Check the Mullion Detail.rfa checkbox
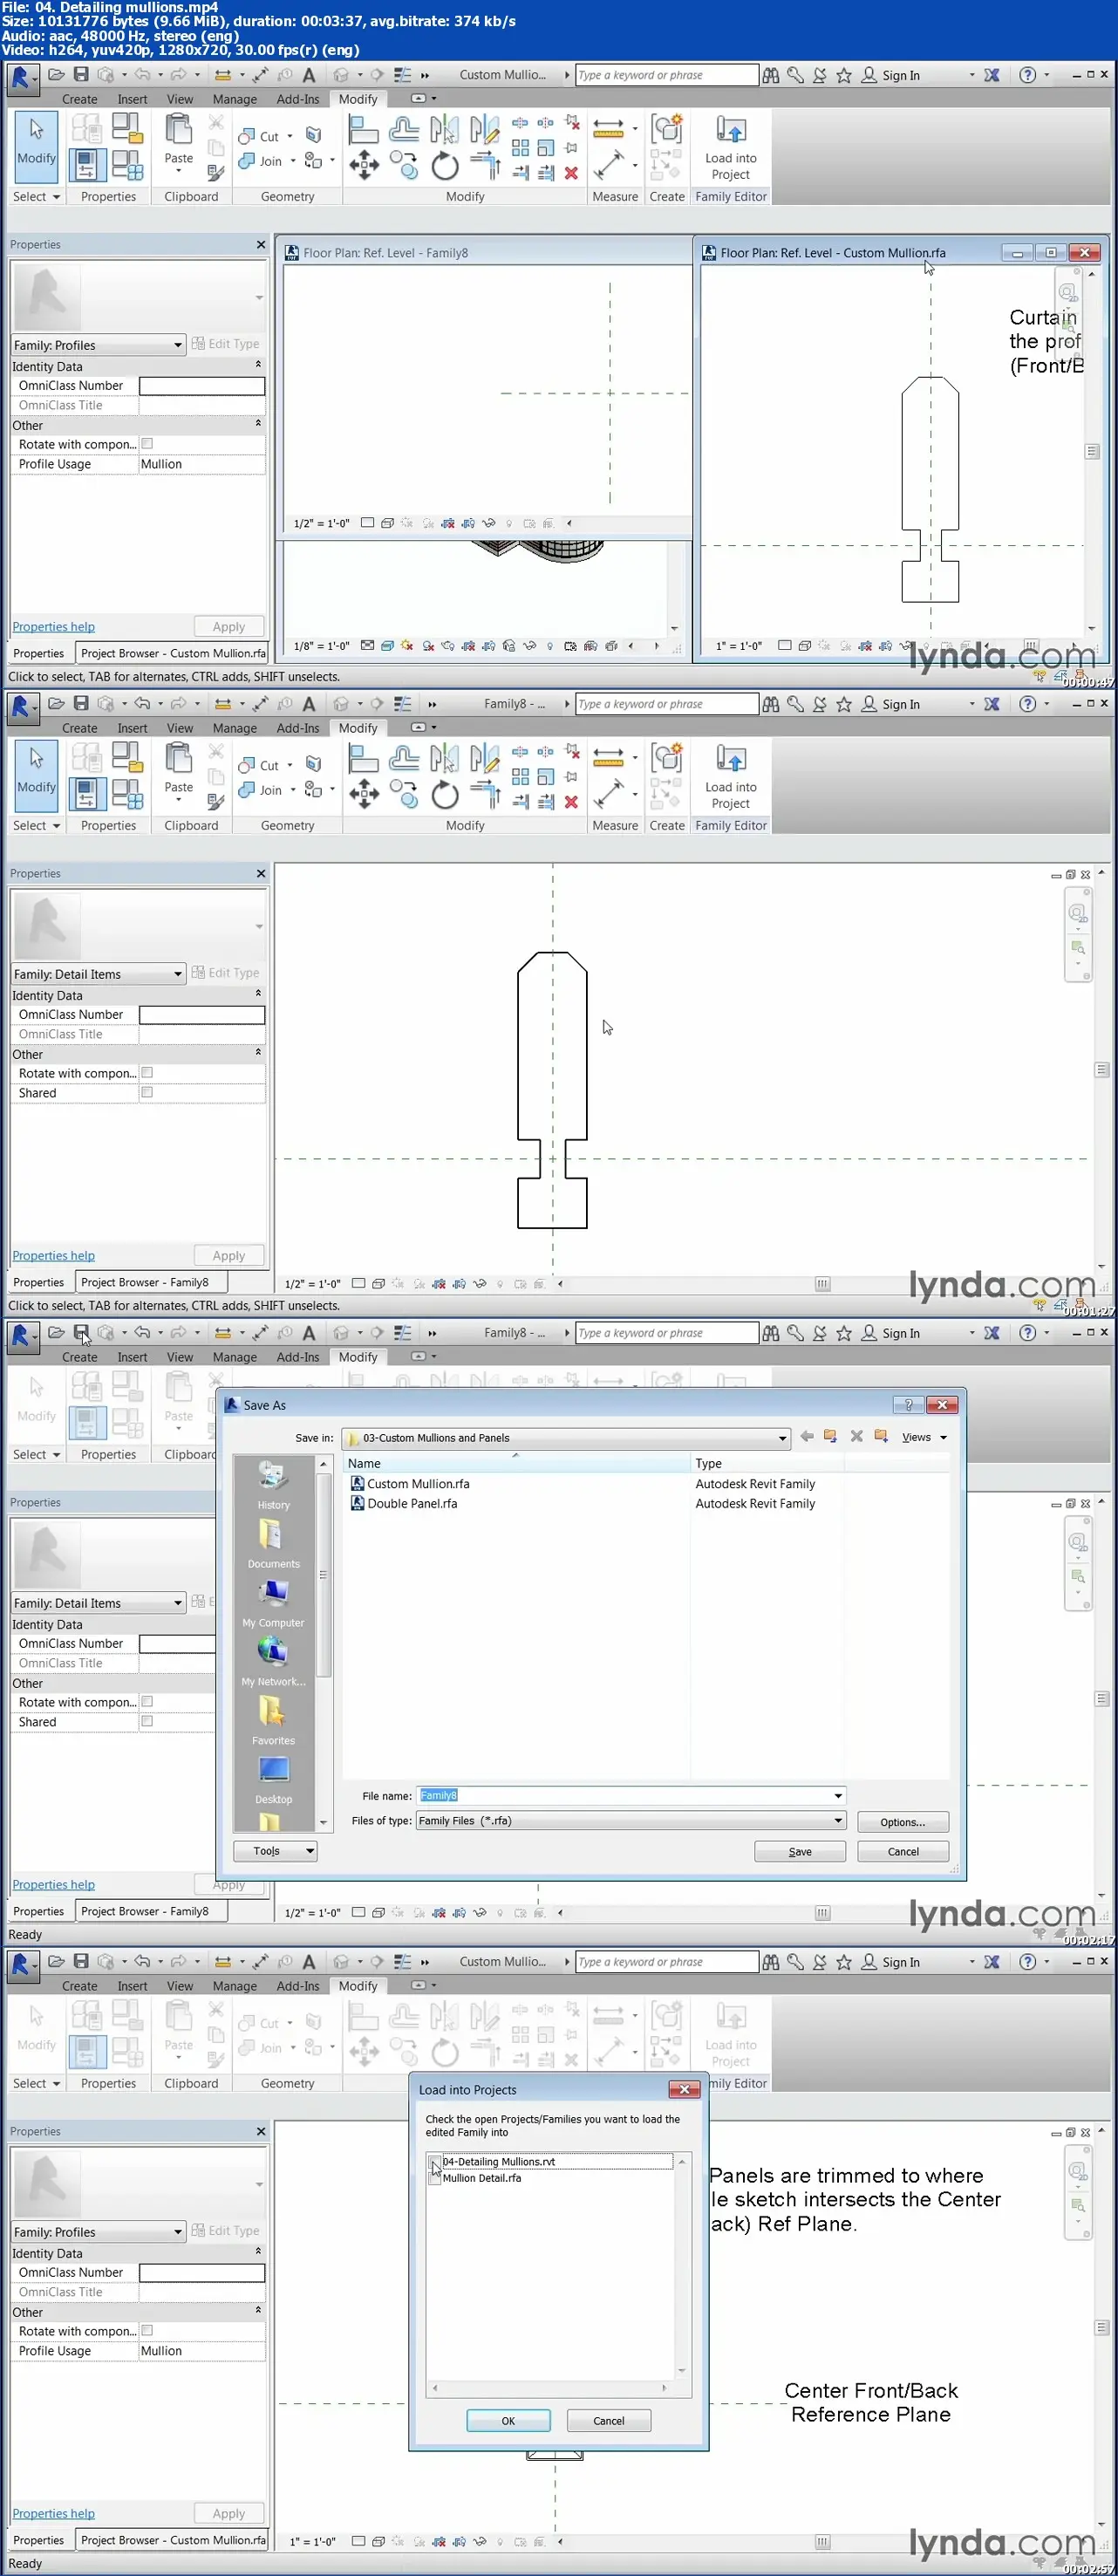The height and width of the screenshot is (2576, 1118). point(434,2177)
